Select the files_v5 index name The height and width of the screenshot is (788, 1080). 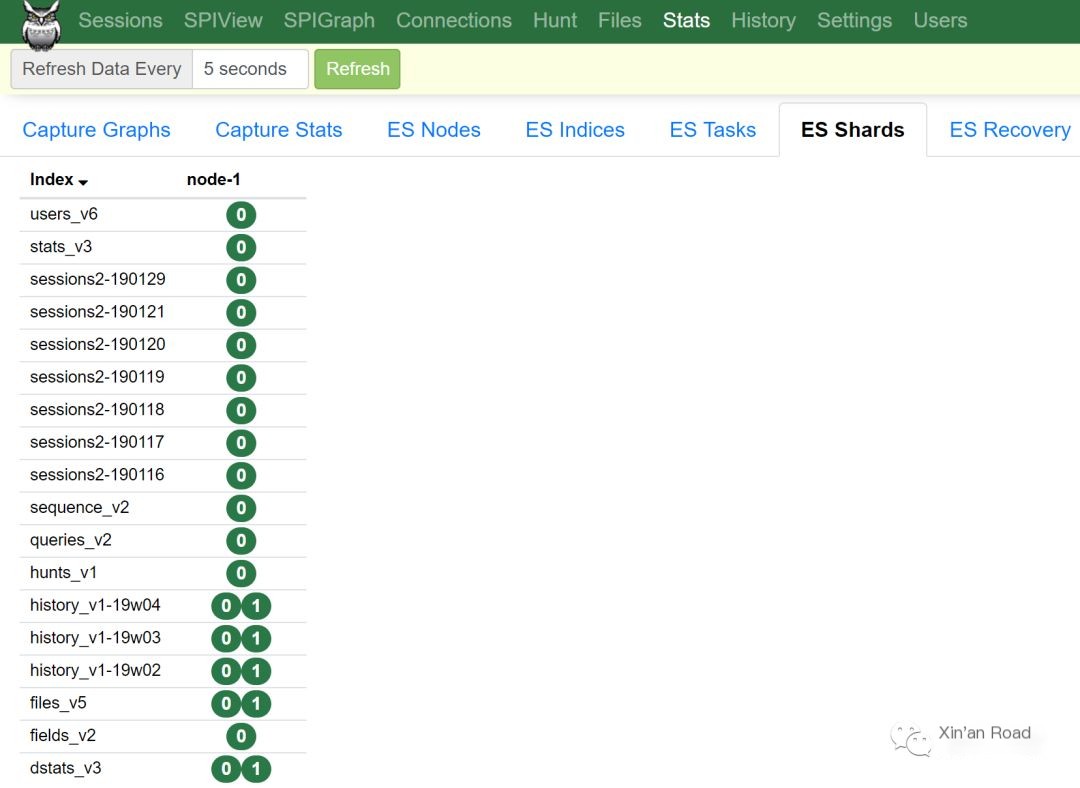pyautogui.click(x=58, y=703)
